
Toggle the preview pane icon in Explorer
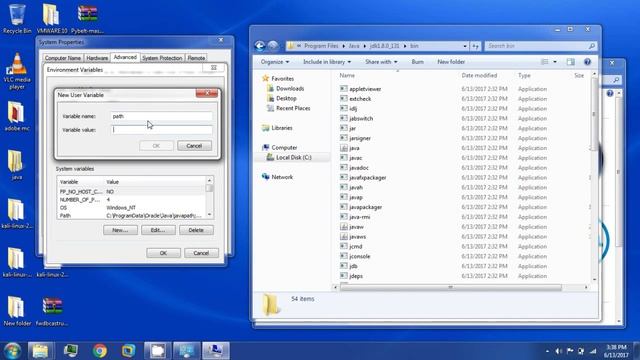tap(570, 62)
